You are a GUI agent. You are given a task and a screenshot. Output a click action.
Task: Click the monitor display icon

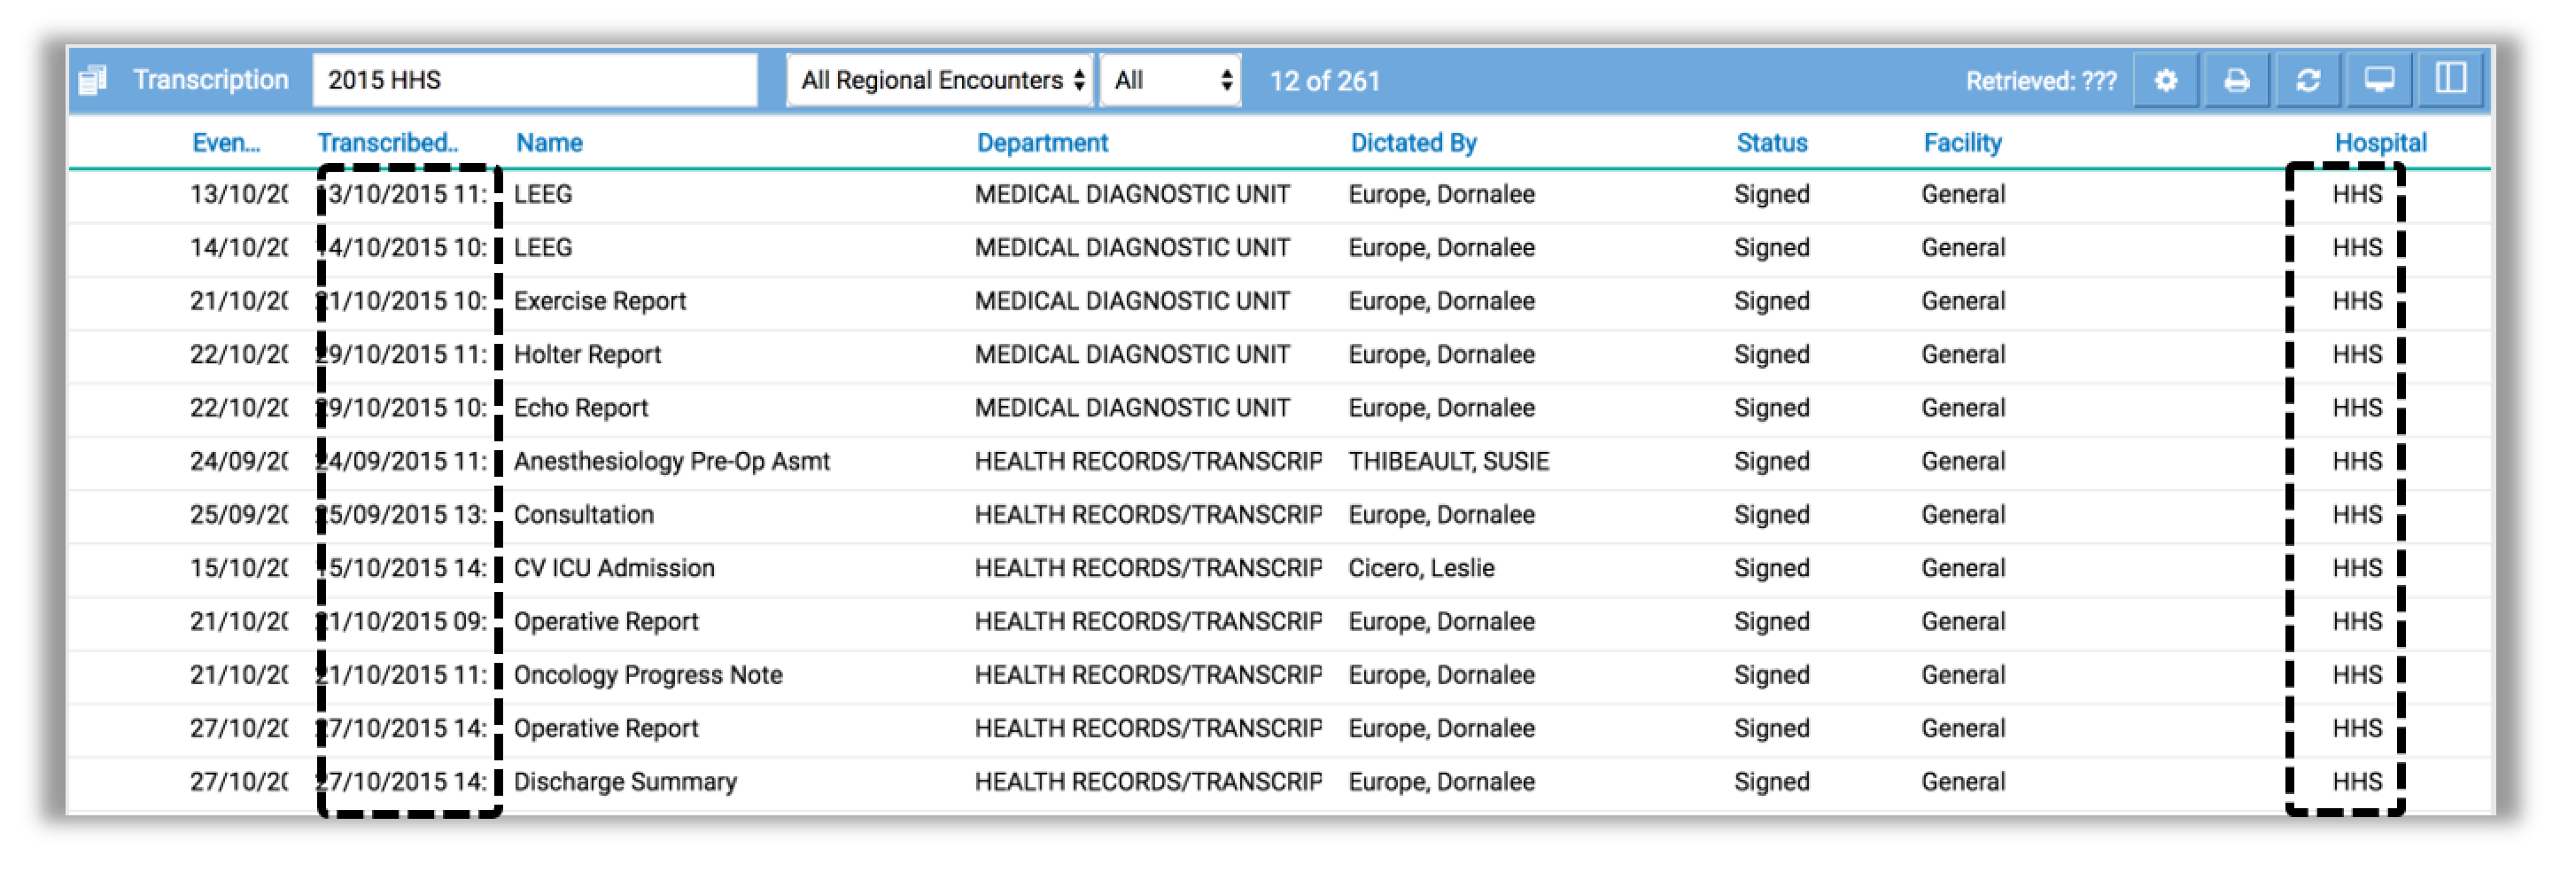click(2378, 80)
